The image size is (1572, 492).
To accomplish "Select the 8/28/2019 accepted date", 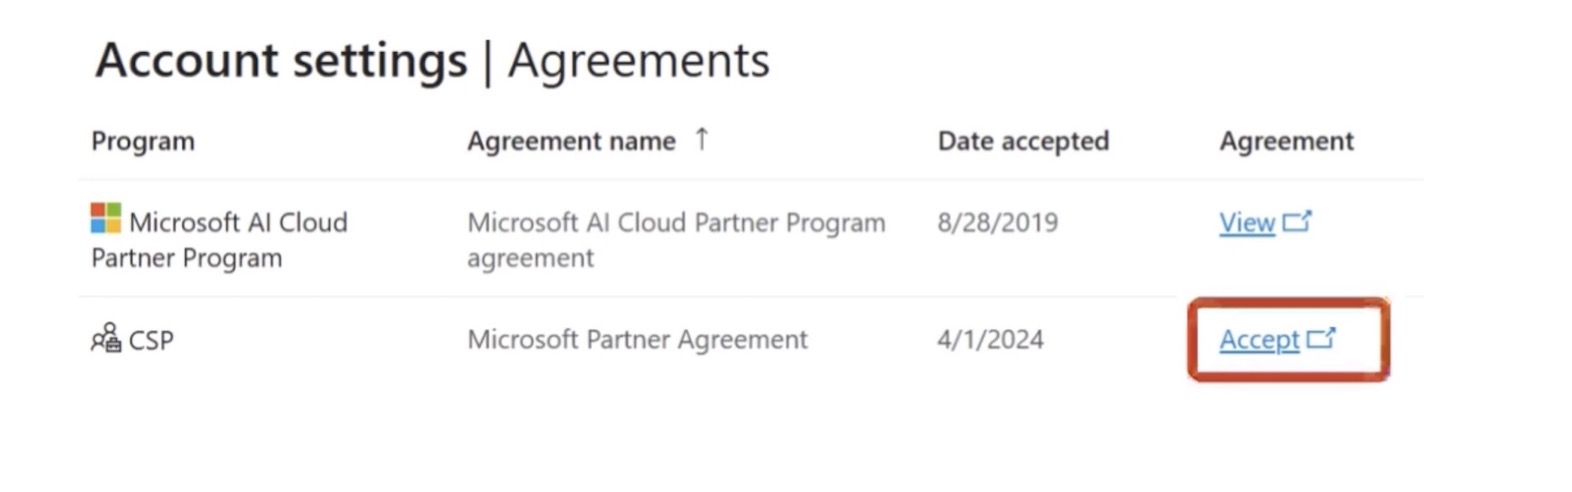I will (x=997, y=222).
